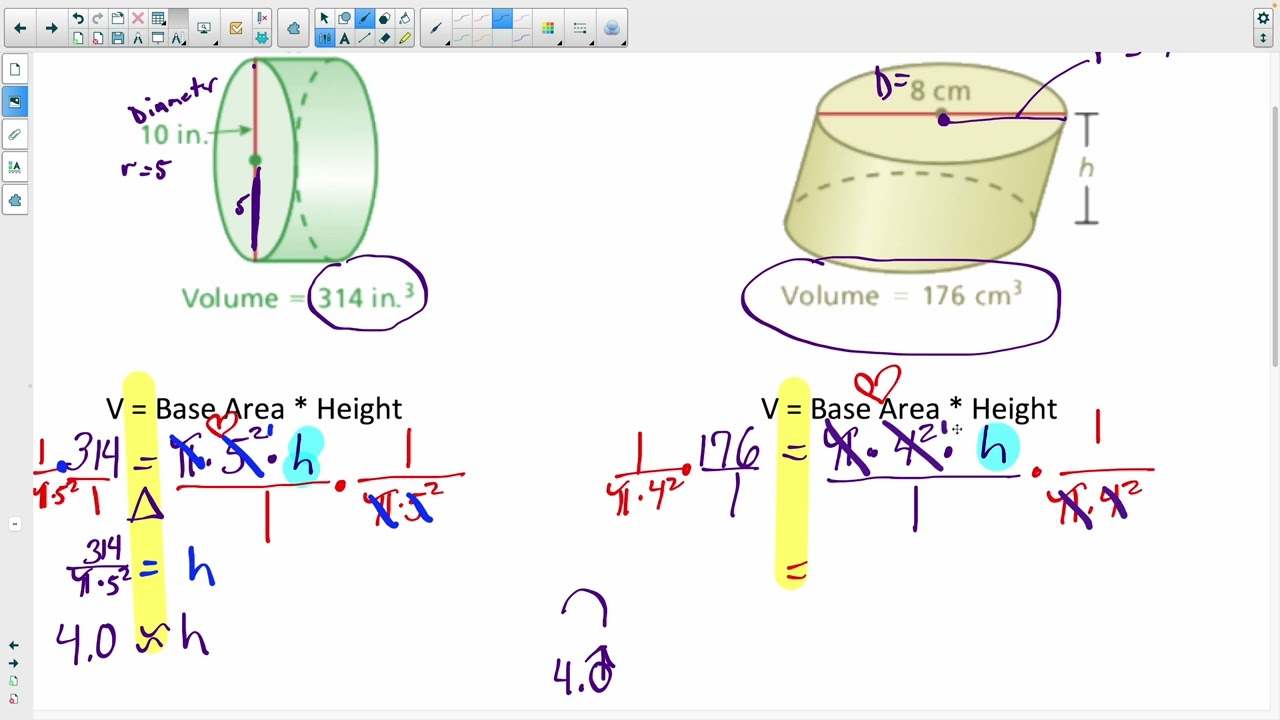Open the Properties tab
The width and height of the screenshot is (1280, 720).
(15, 168)
